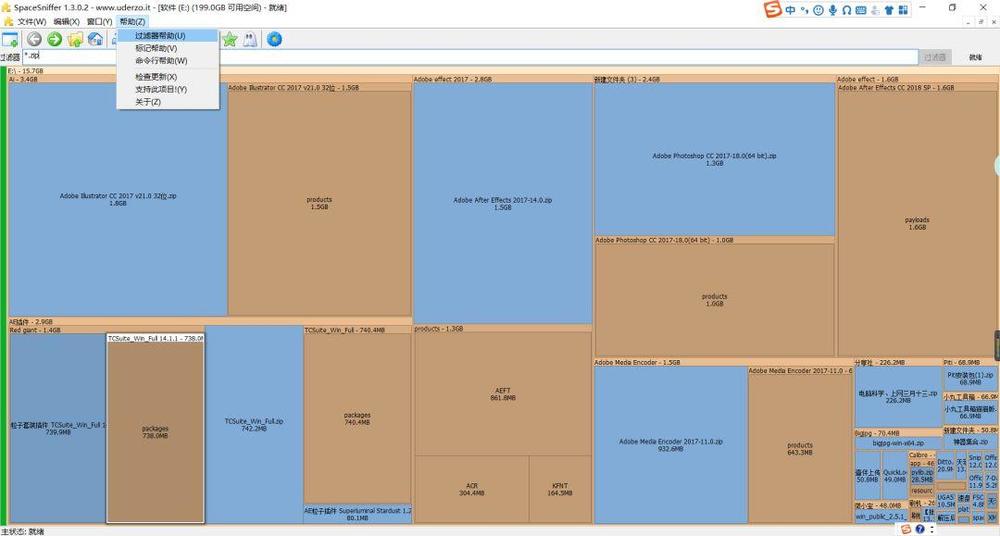Select Adobe Illustrator CC 2017 v21.0 32位.zip block
The height and width of the screenshot is (536, 1000).
[x=118, y=199]
